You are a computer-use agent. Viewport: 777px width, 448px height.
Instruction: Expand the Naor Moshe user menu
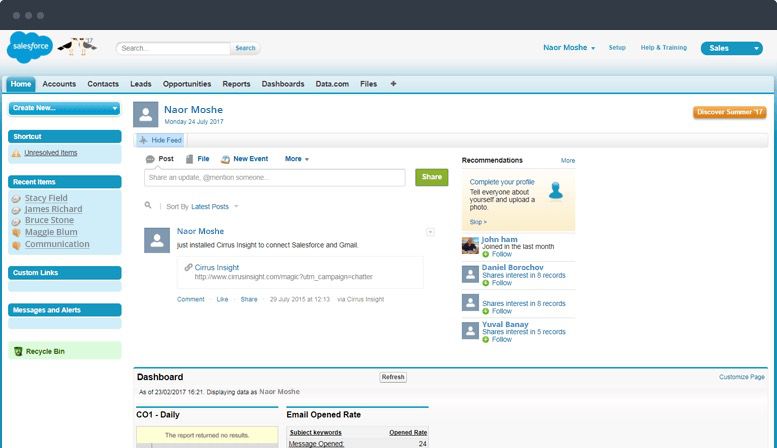click(x=569, y=48)
